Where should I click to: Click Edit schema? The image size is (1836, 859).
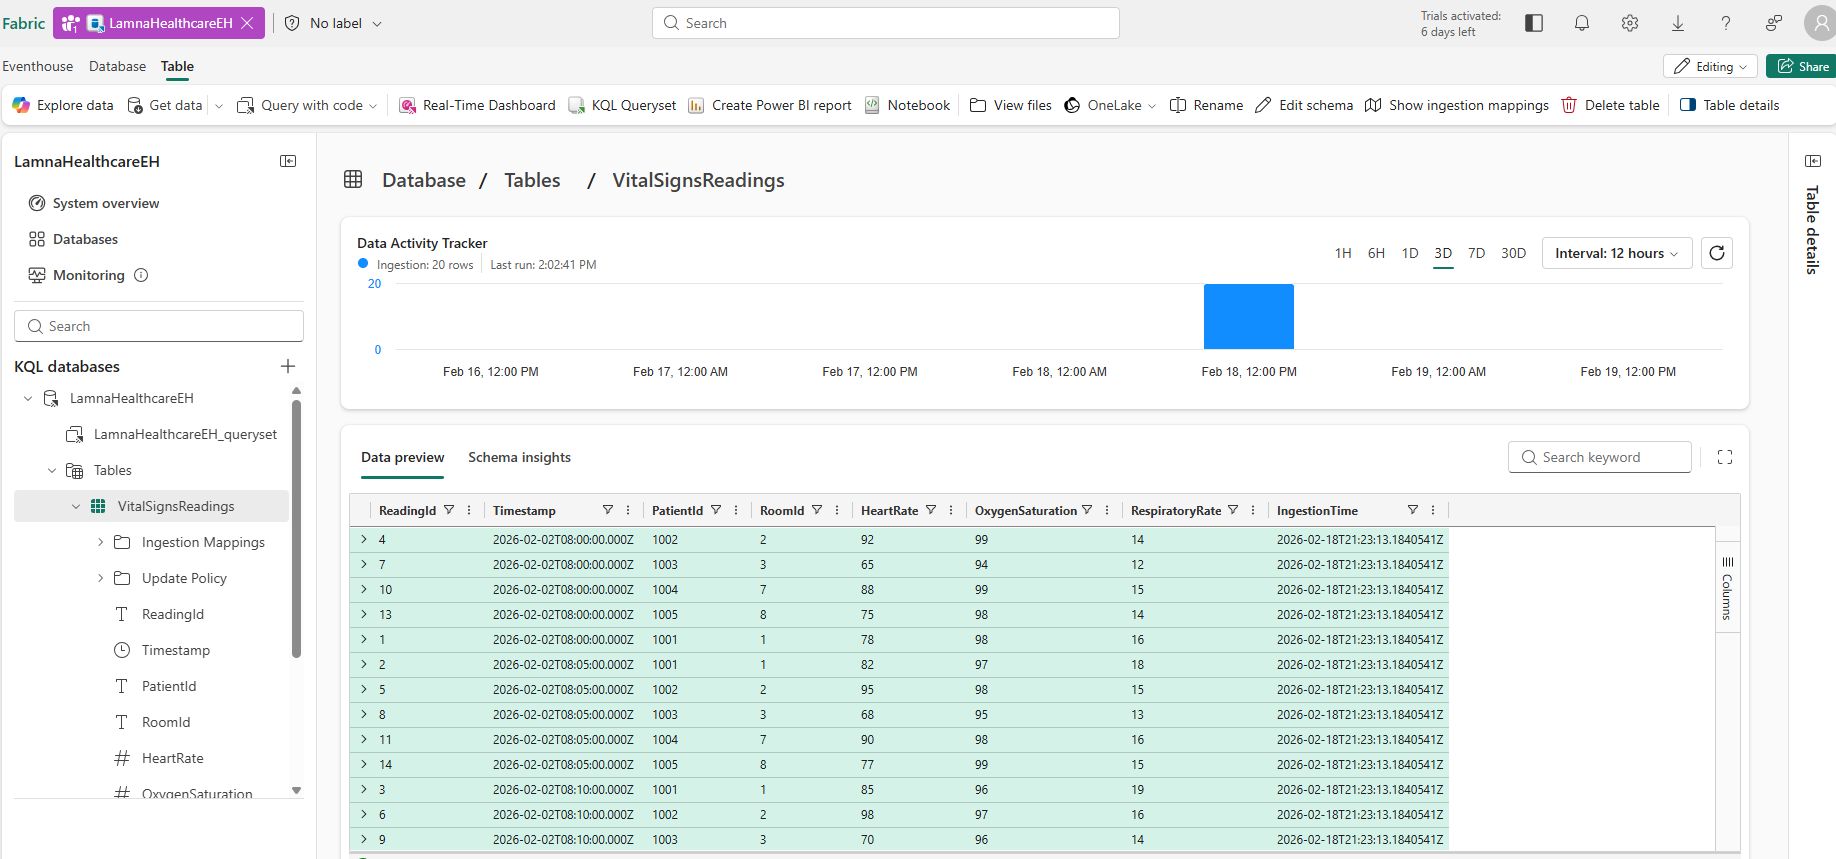coord(1304,105)
